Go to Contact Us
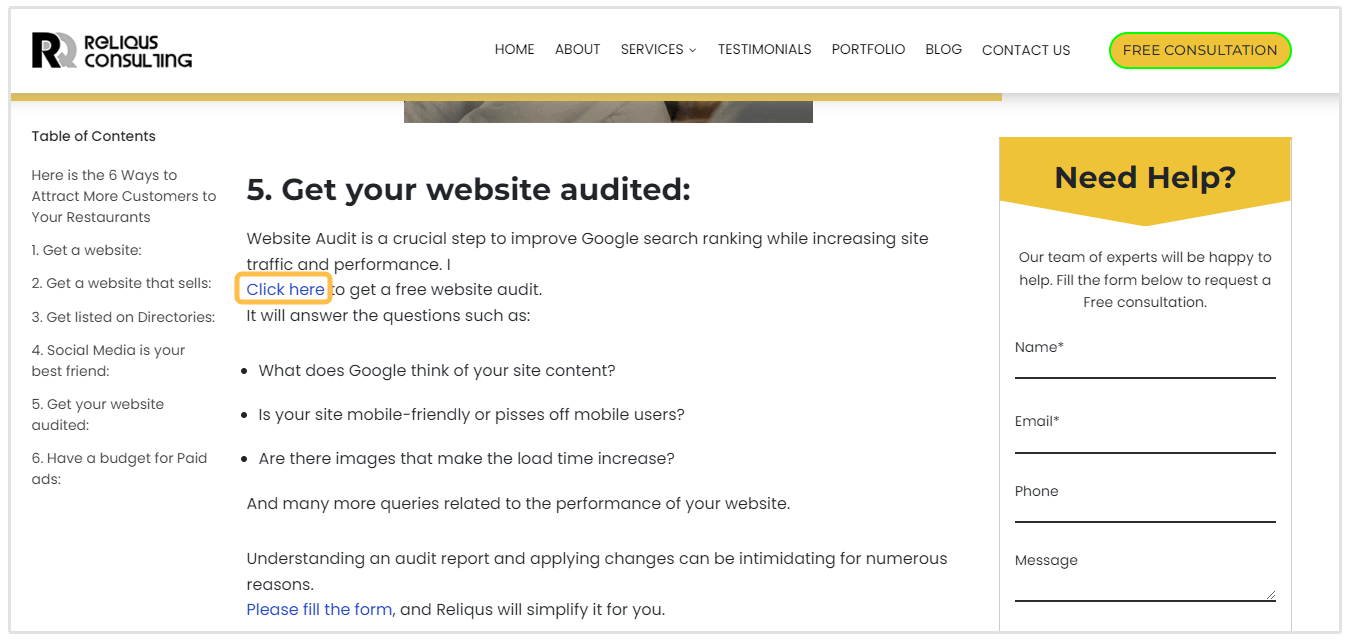 point(1025,50)
